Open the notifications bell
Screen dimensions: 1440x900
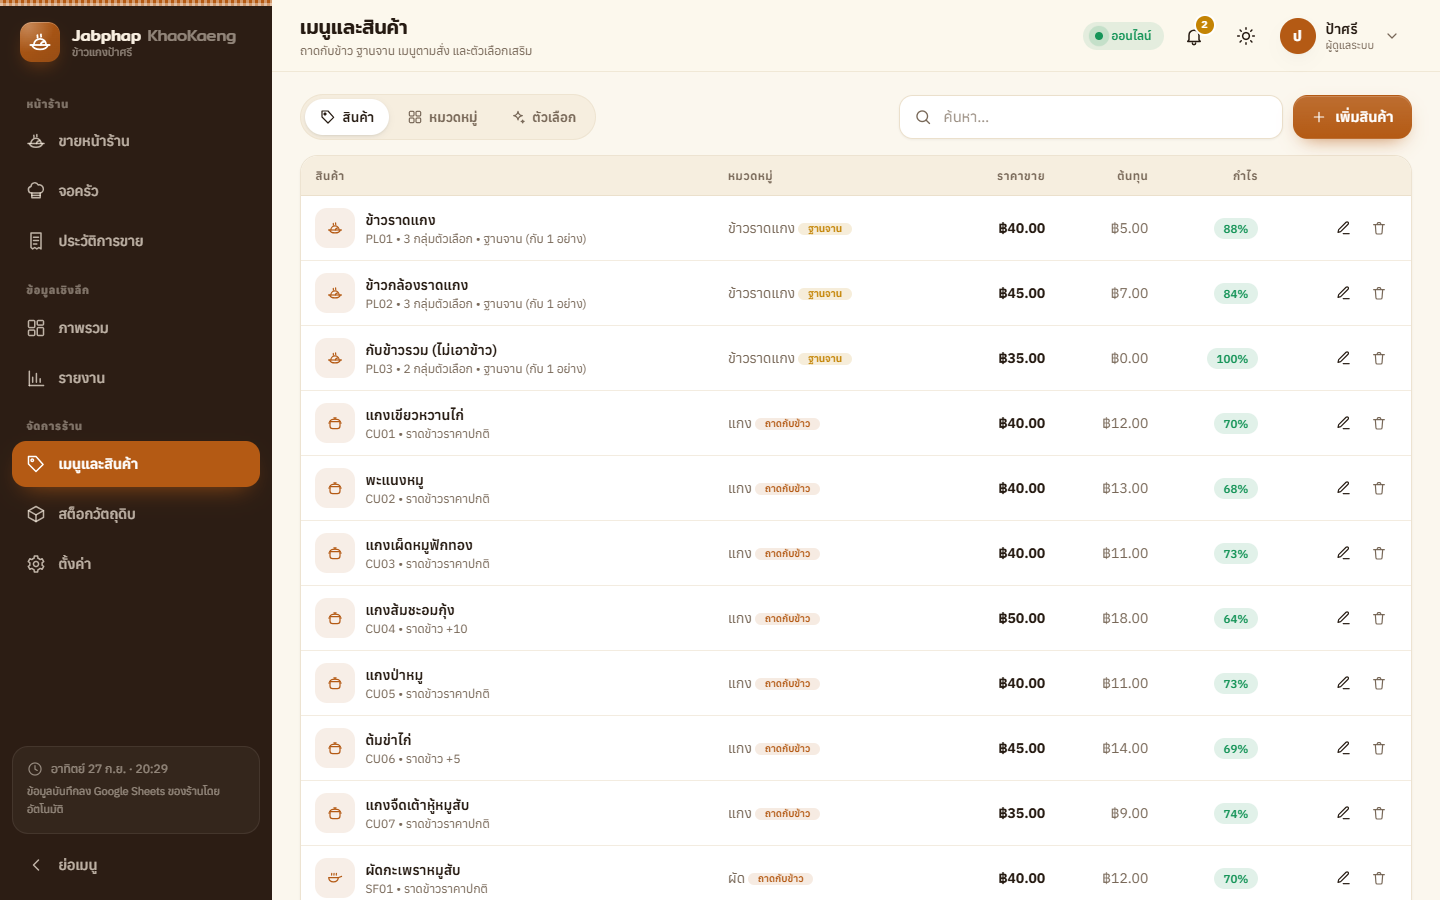[1194, 36]
